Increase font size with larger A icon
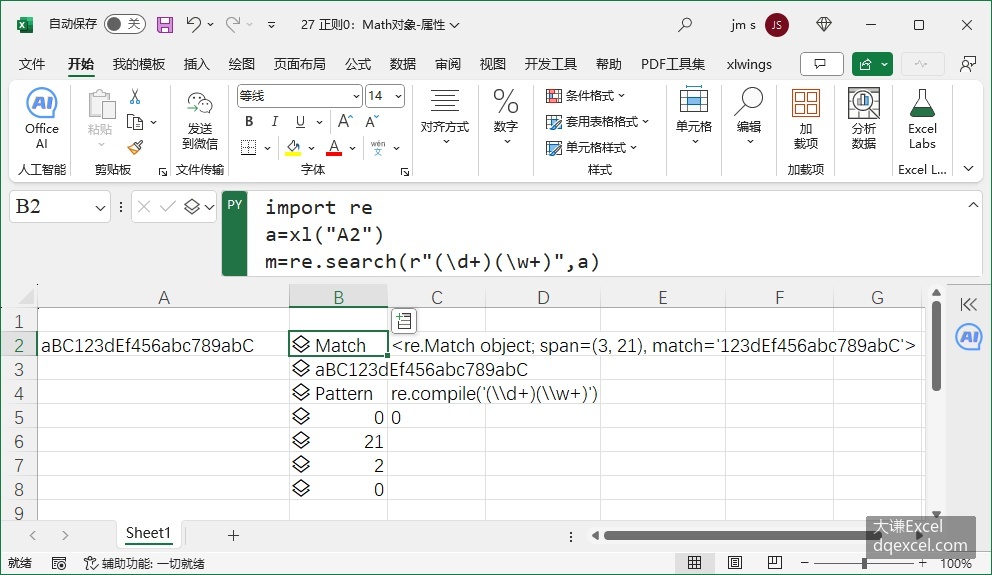The height and width of the screenshot is (575, 992). click(x=345, y=121)
